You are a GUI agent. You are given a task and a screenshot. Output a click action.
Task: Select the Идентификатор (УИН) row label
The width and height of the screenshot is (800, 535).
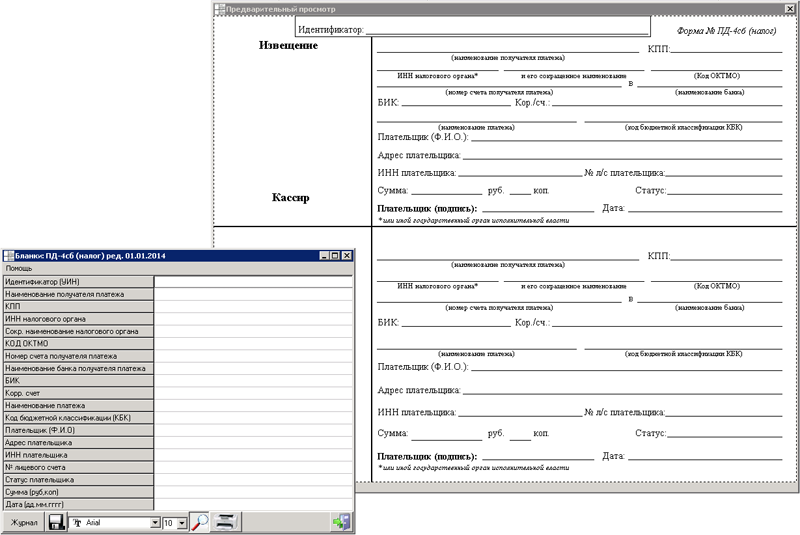78,282
